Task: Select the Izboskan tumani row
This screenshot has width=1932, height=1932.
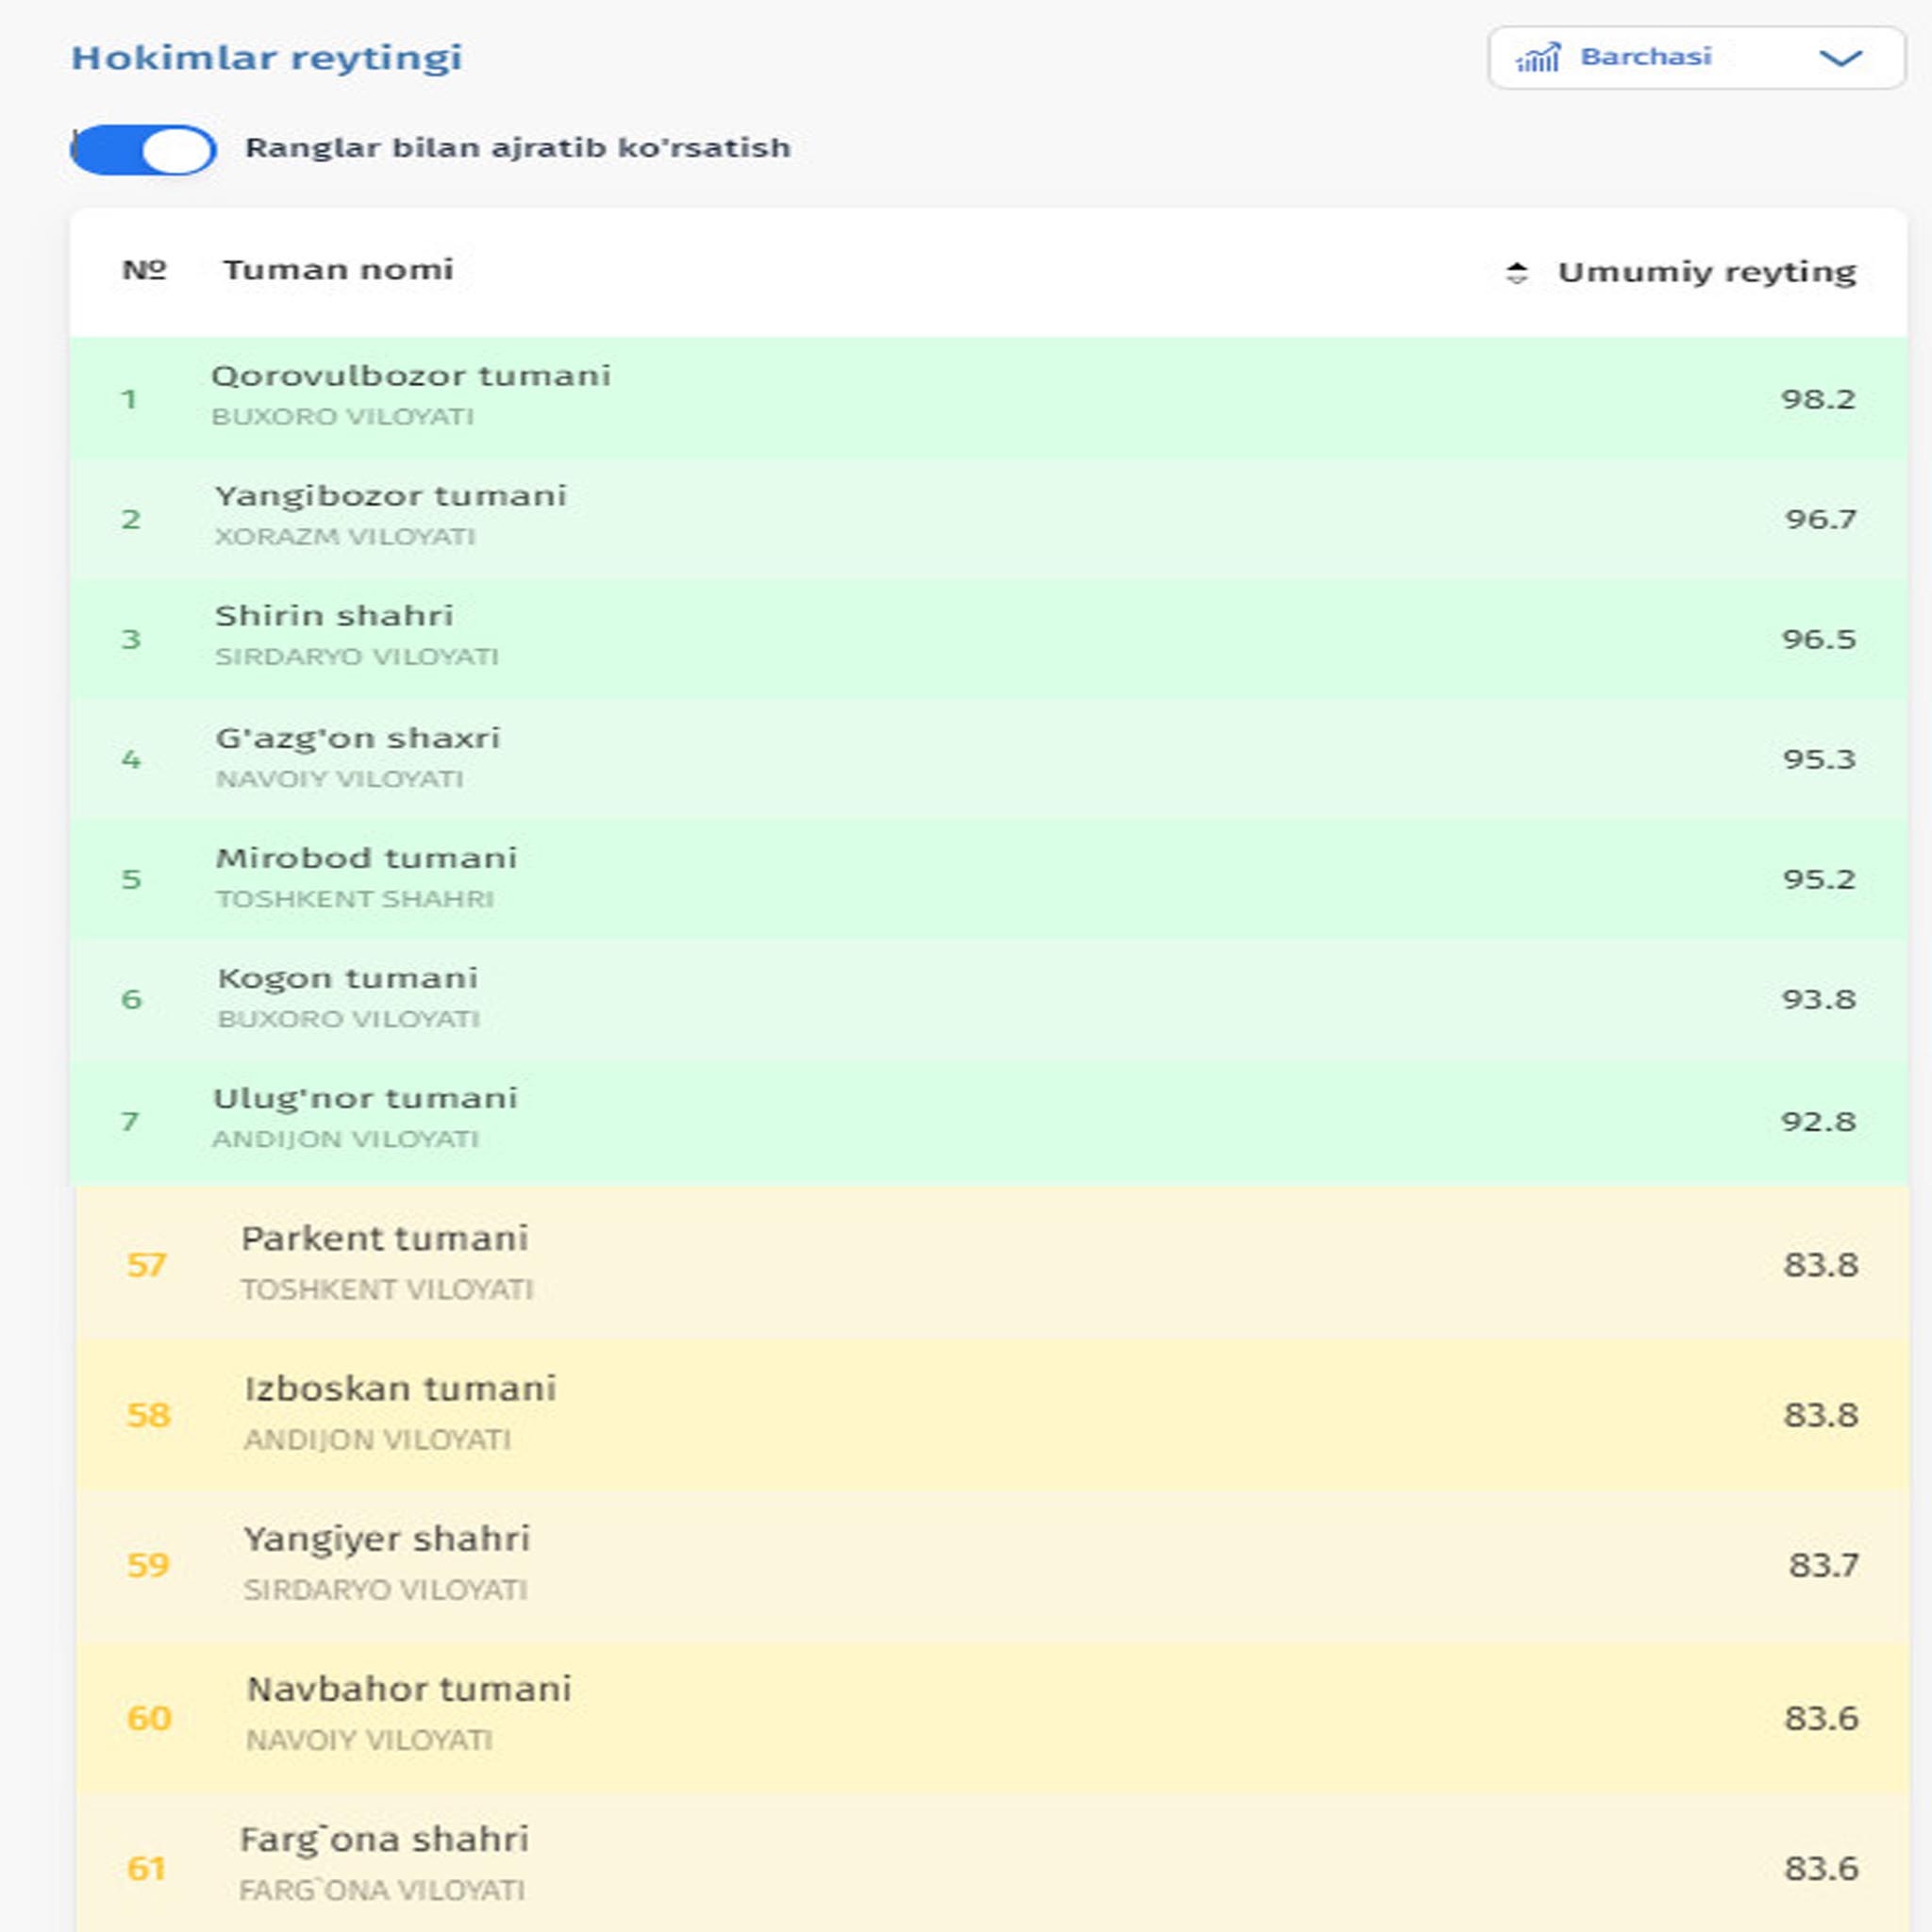Action: coord(992,1415)
